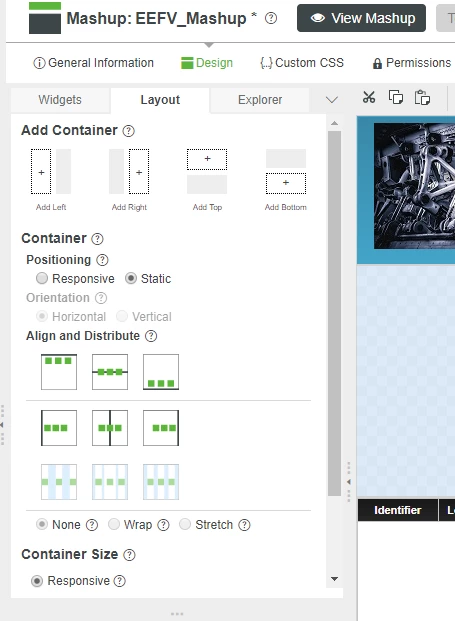Screen dimensions: 455x621
Task: Open help for Positioning
Action: (x=102, y=260)
